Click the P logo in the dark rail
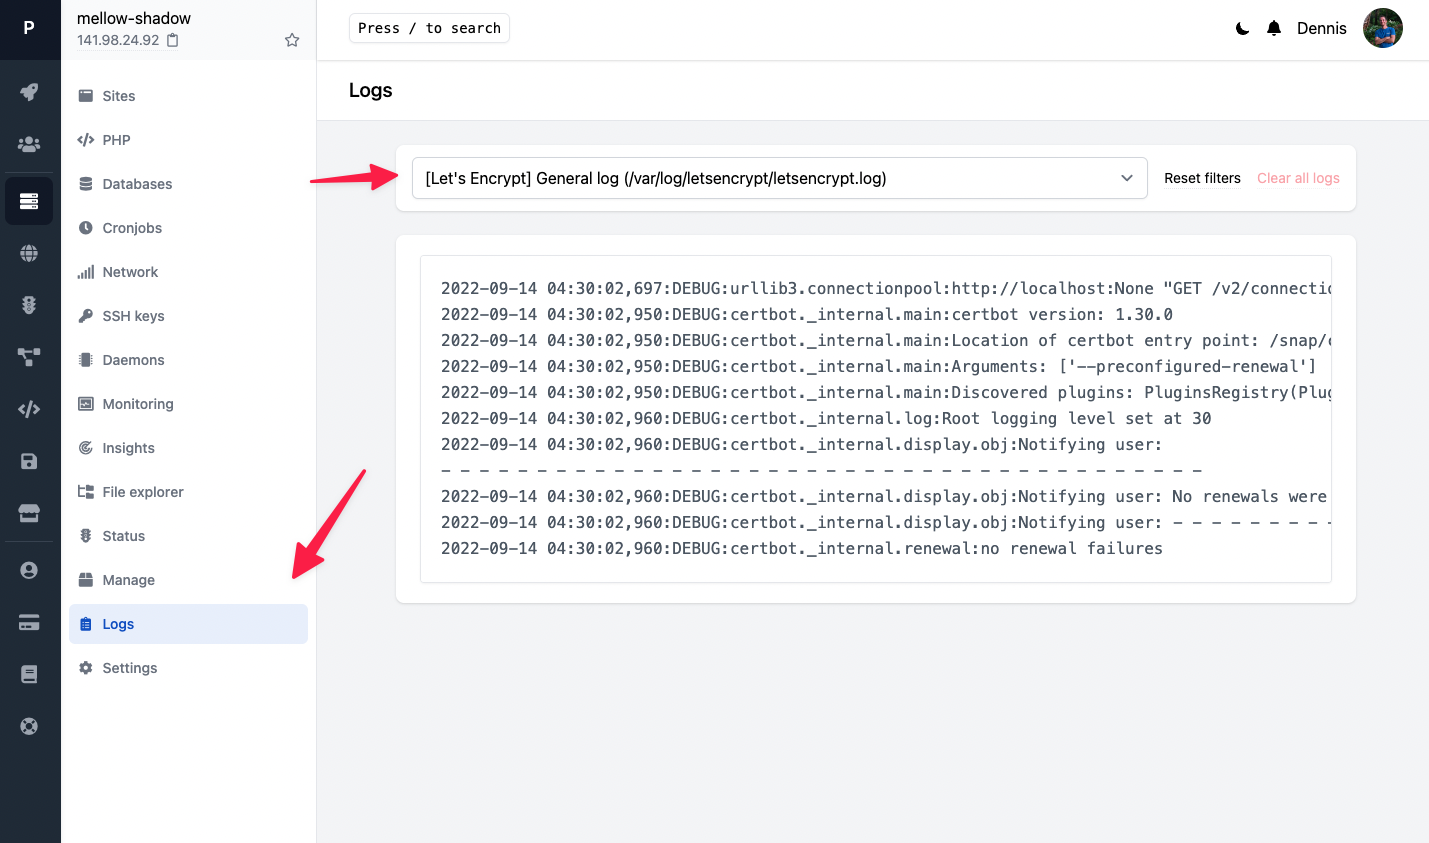This screenshot has height=843, width=1429. tap(29, 28)
